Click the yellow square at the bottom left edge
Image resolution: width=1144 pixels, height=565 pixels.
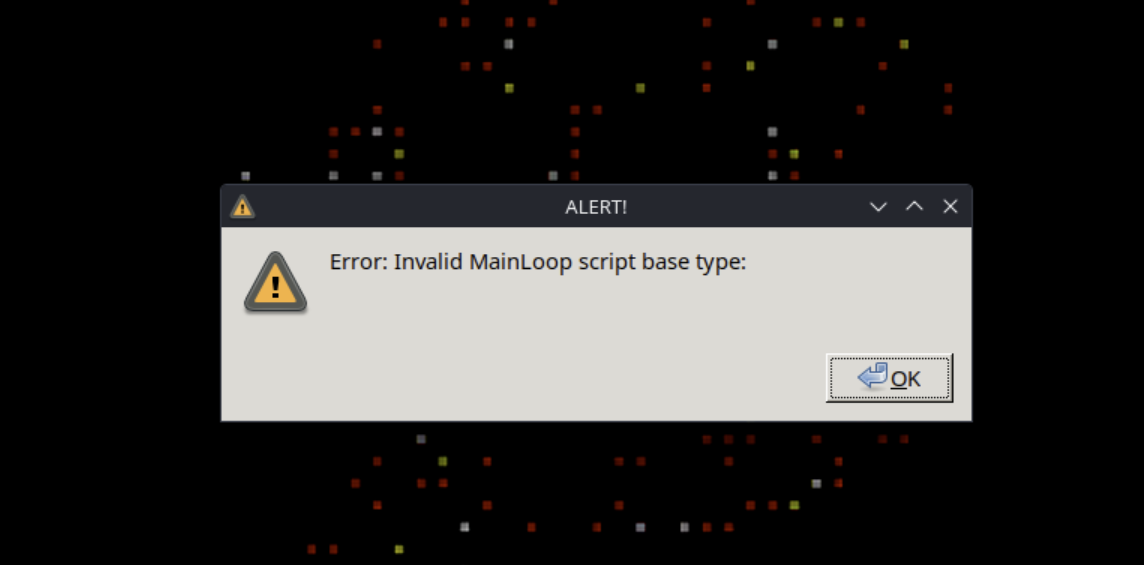pos(399,549)
